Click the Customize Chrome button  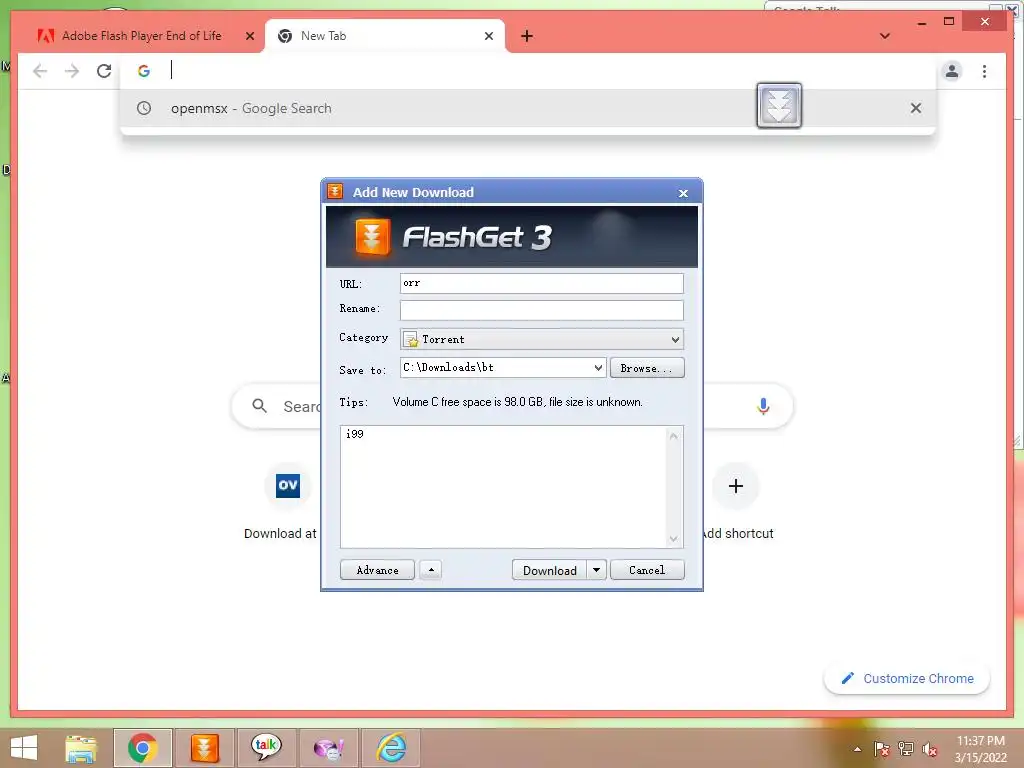tap(907, 679)
